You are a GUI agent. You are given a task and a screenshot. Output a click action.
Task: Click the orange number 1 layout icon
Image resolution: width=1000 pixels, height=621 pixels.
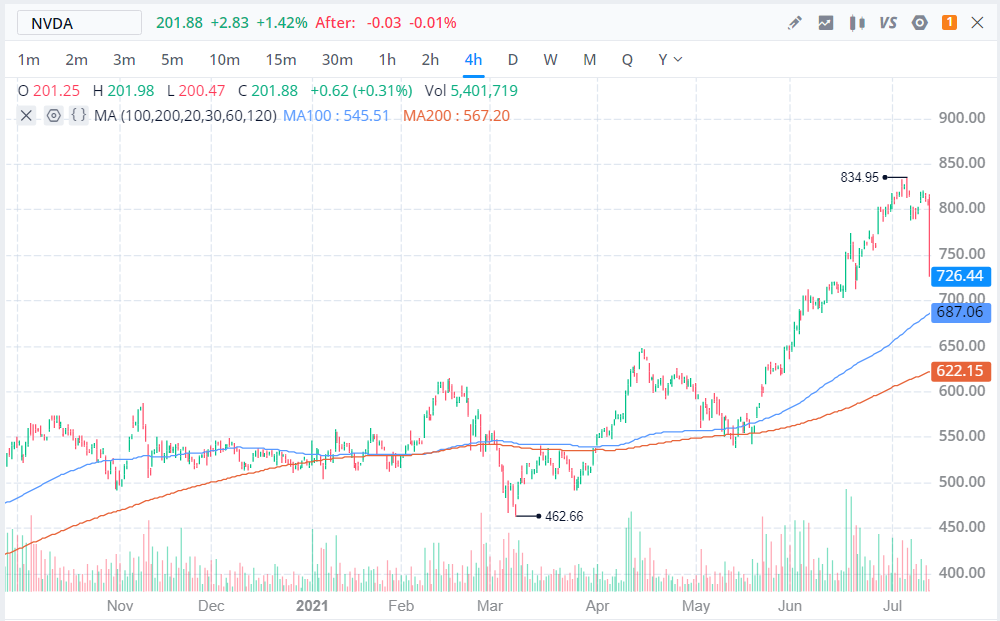(x=949, y=22)
